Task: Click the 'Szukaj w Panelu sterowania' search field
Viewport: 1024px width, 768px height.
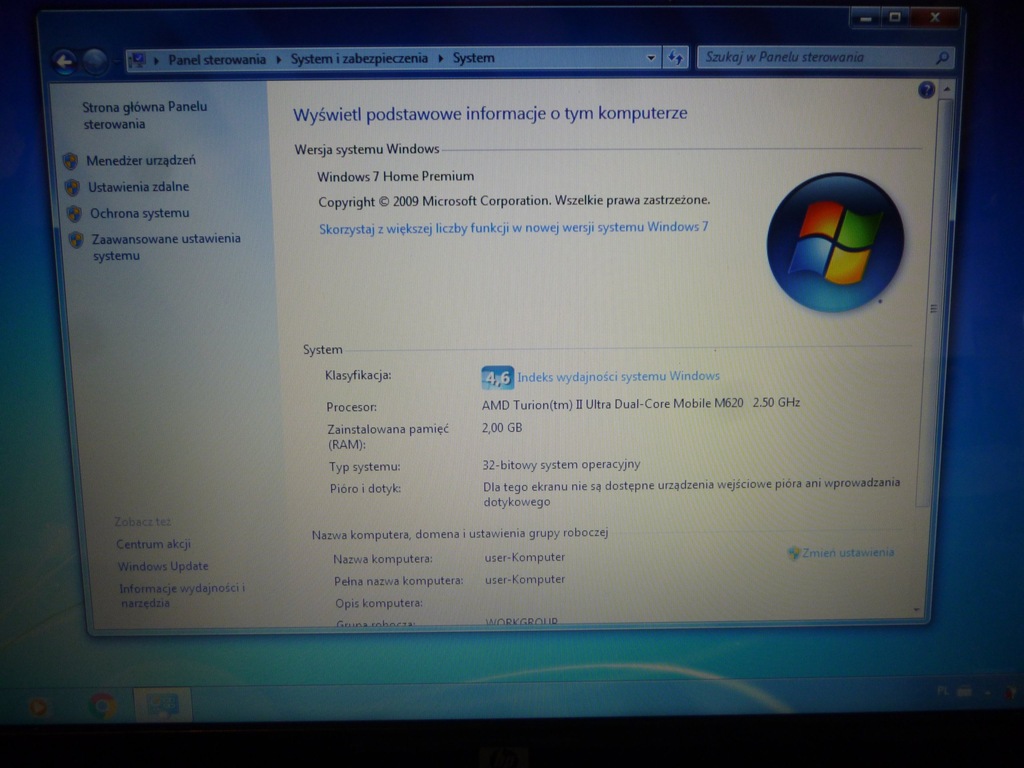Action: click(x=825, y=57)
